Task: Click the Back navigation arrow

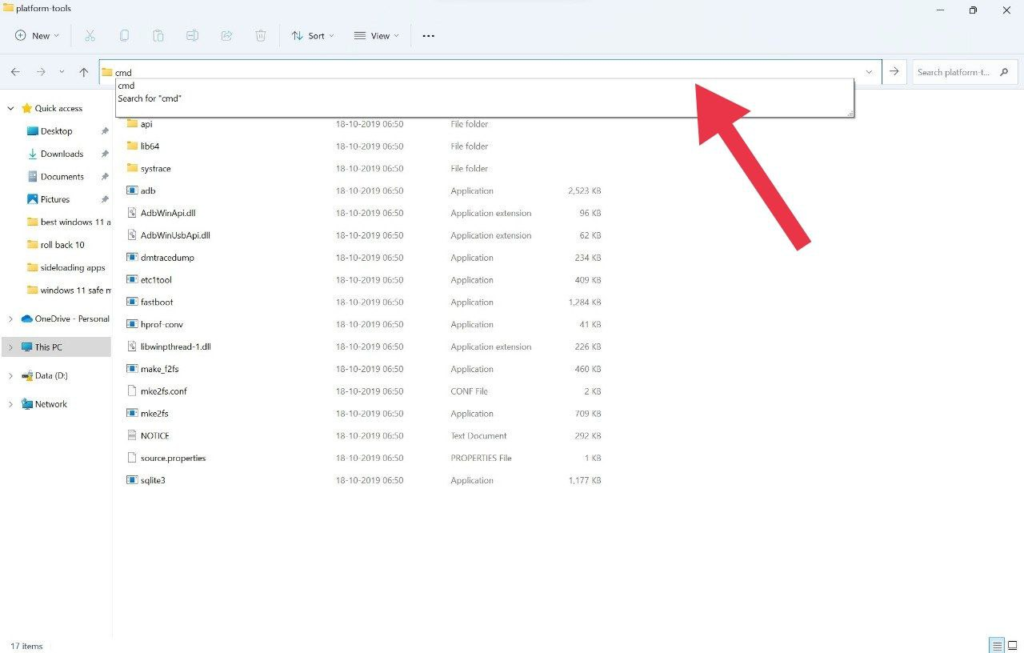Action: [x=16, y=72]
